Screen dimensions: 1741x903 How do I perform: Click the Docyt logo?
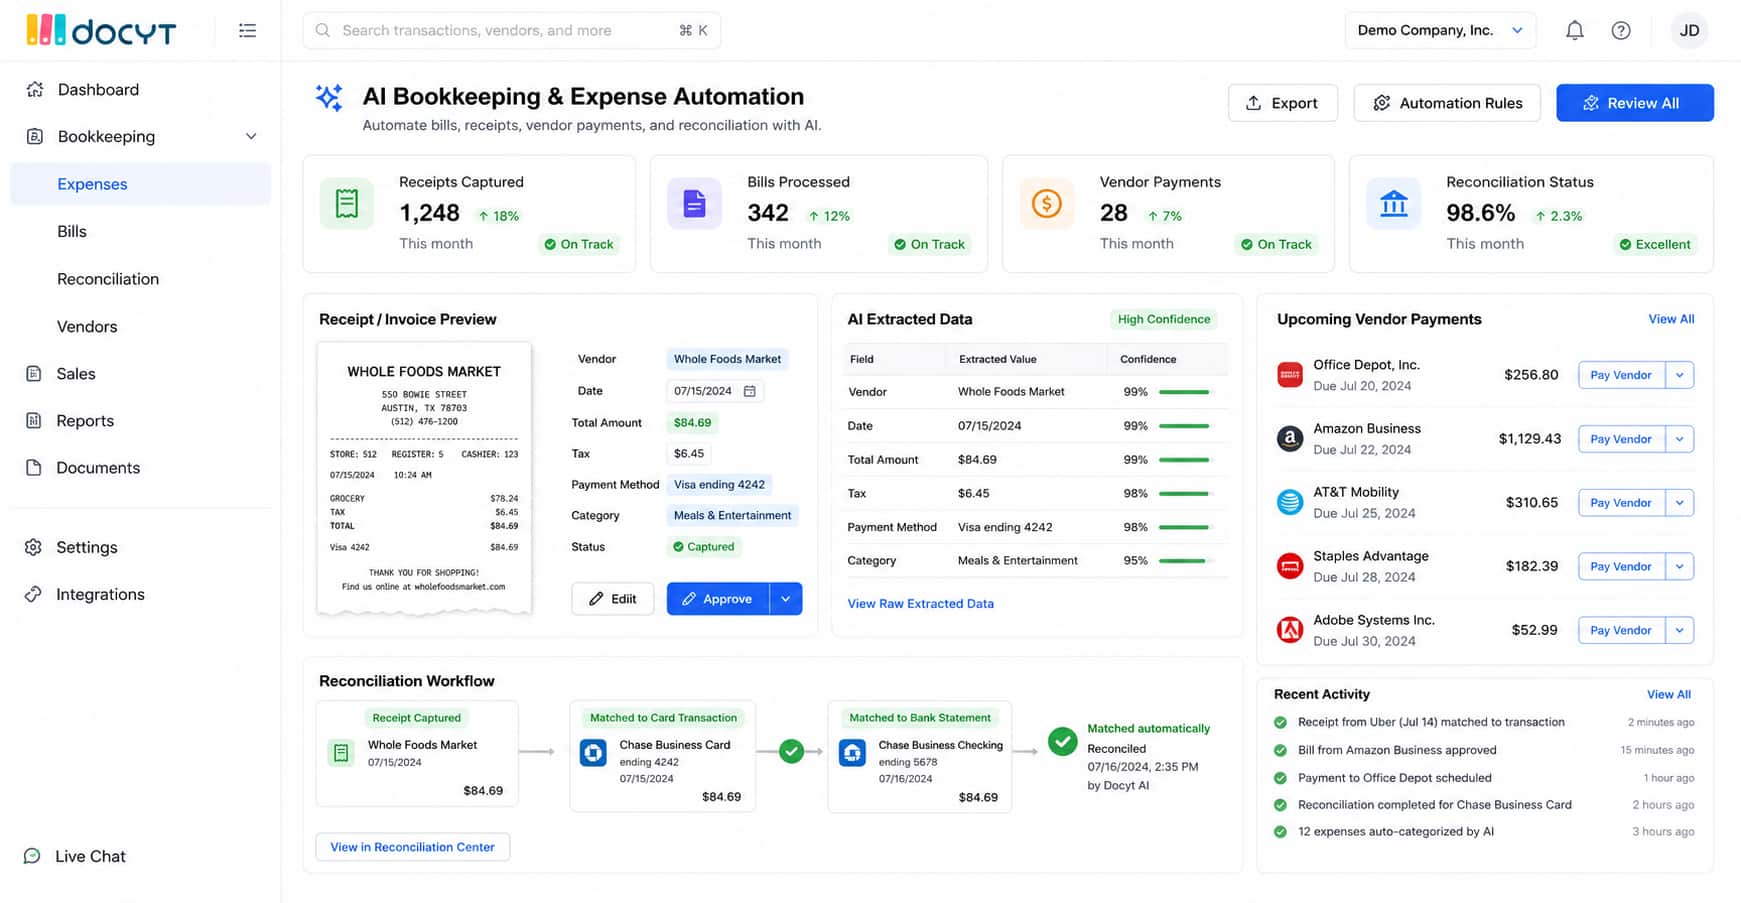[x=101, y=30]
